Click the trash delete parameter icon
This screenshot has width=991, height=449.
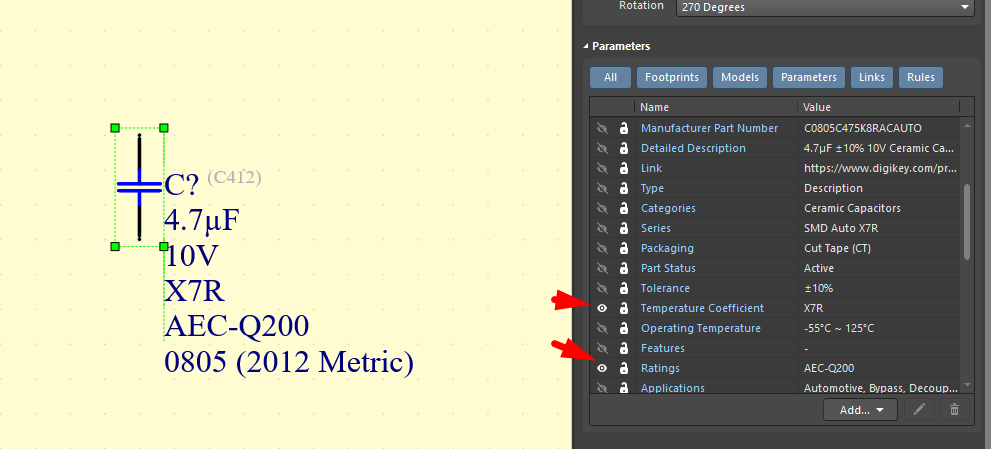tap(954, 410)
